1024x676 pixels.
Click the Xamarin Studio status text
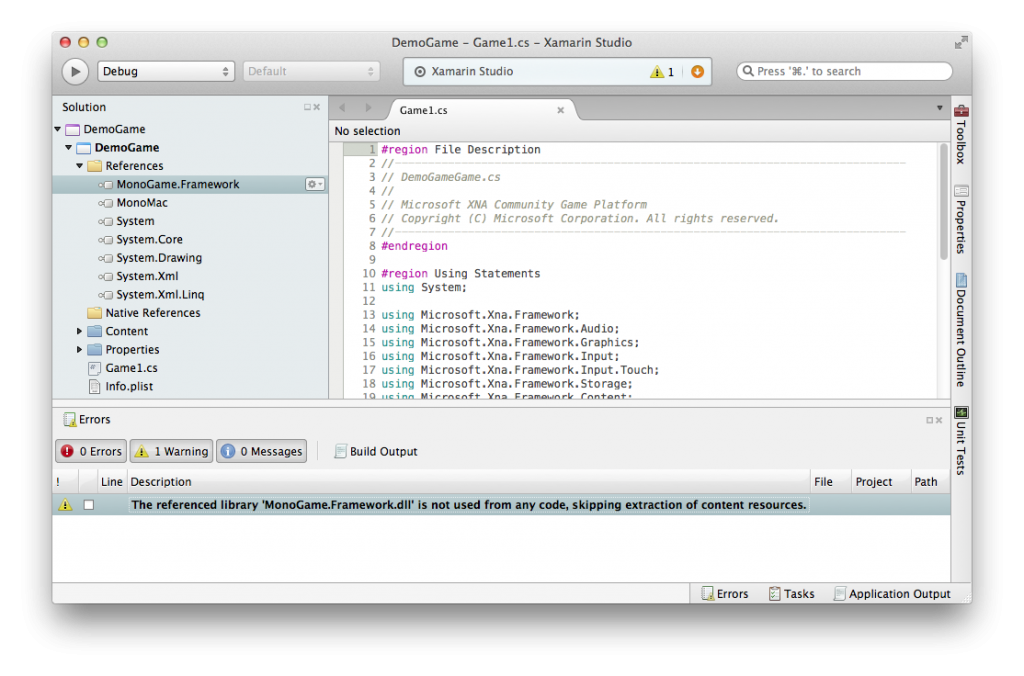[x=472, y=72]
